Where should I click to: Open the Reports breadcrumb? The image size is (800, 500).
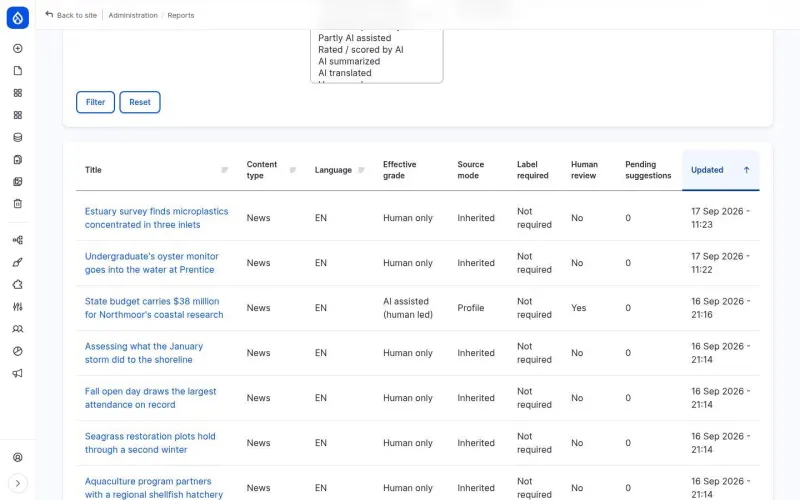pos(181,15)
